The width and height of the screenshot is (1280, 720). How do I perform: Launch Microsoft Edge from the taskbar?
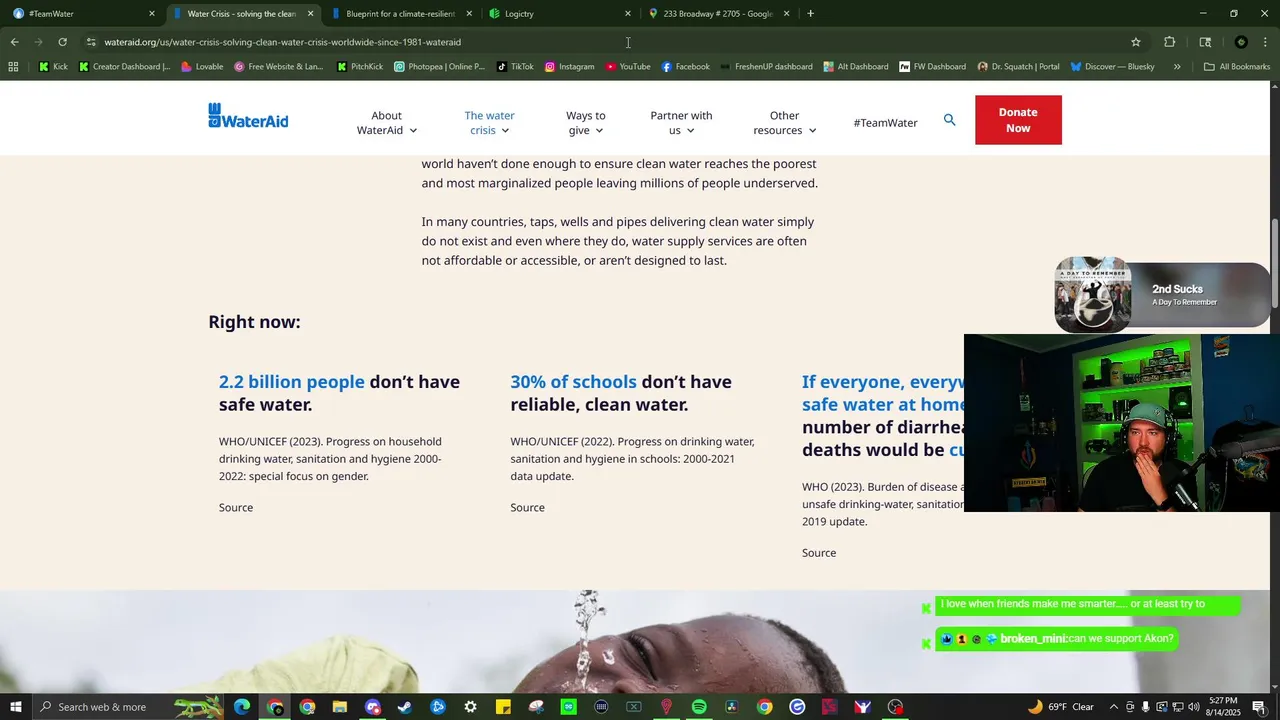[242, 707]
